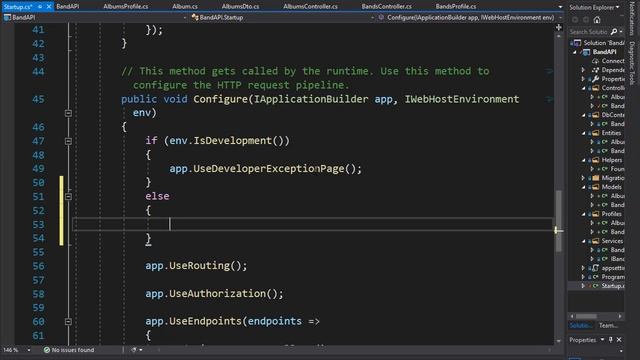The width and height of the screenshot is (640, 360).
Task: Click Solution Explorer horizontal scrollbar thumb
Action: point(587,316)
